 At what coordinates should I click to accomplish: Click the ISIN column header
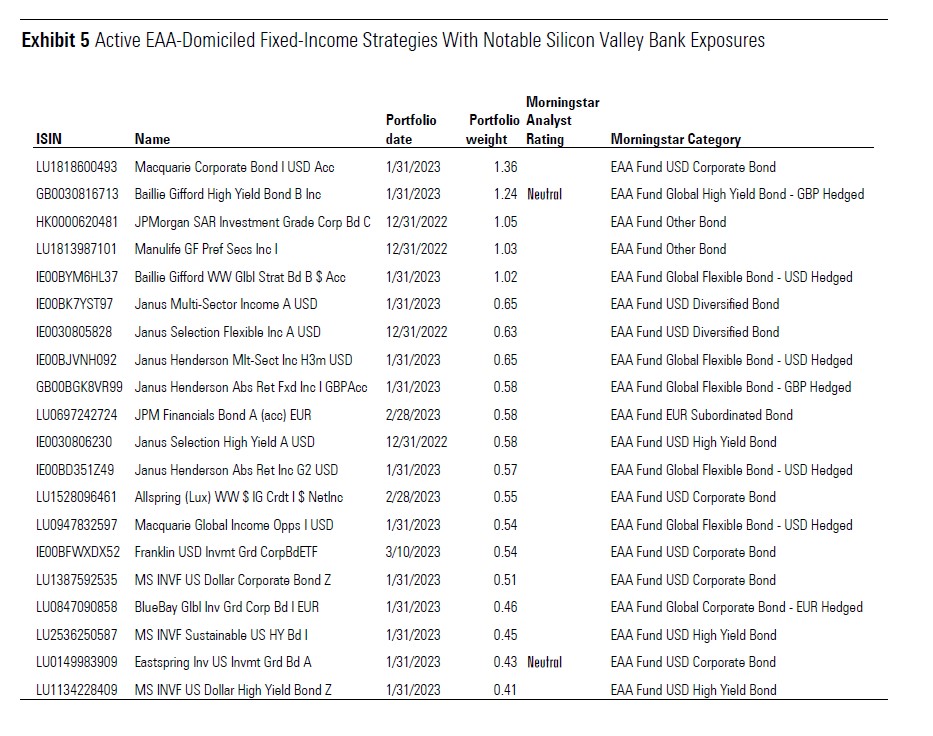[x=49, y=140]
